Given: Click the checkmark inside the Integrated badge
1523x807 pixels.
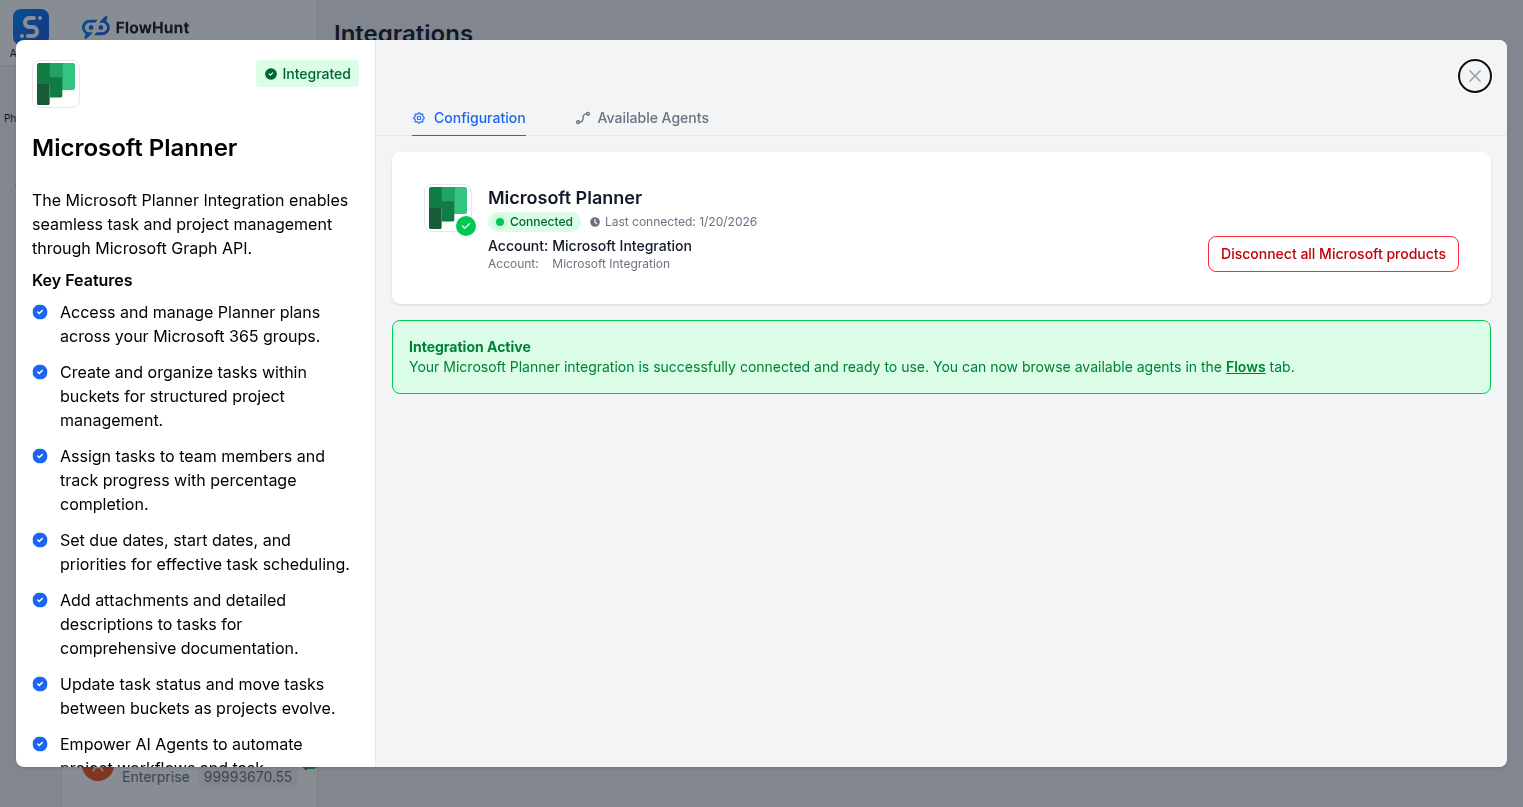Looking at the screenshot, I should tap(270, 73).
